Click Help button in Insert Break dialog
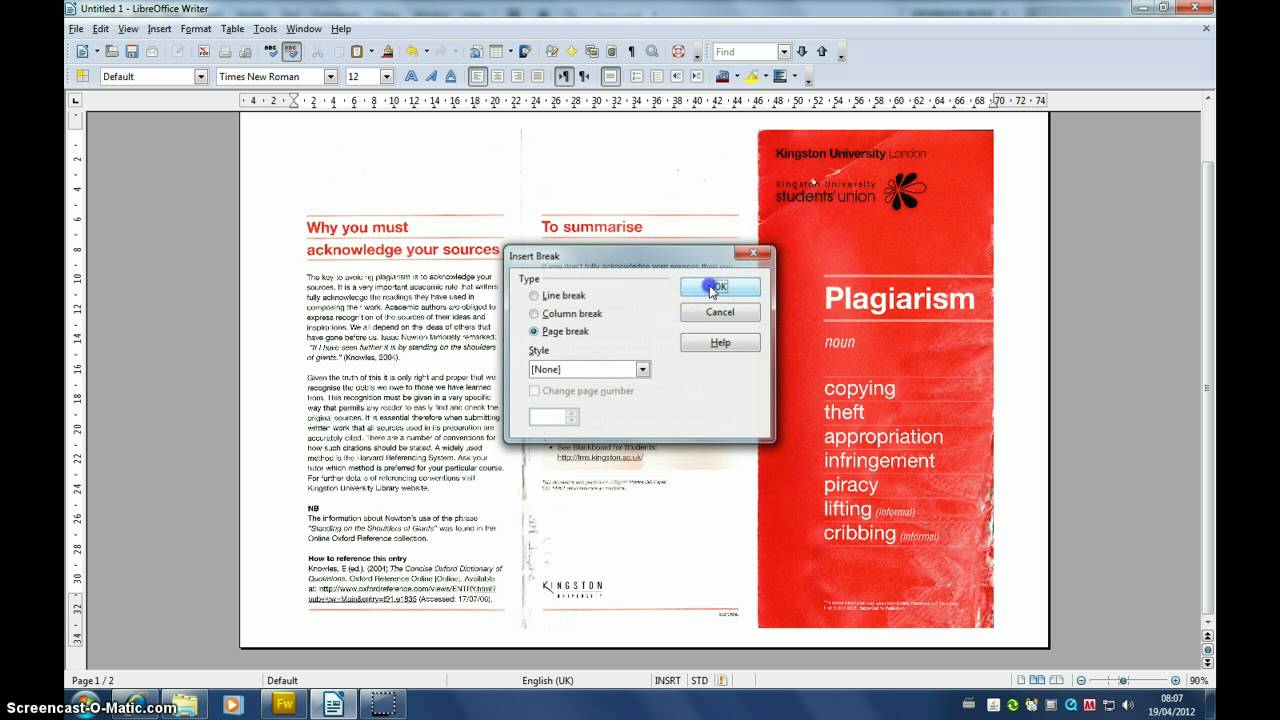 coord(720,343)
